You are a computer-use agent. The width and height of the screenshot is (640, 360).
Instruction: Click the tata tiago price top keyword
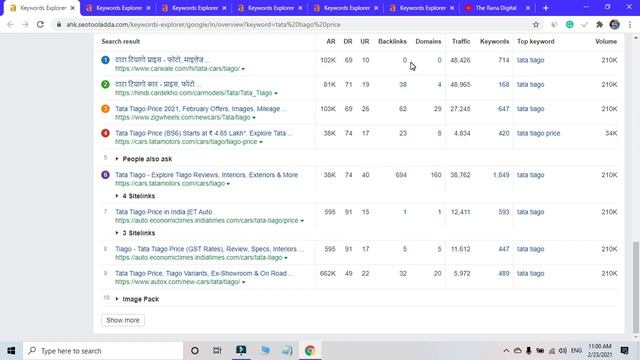[x=538, y=133]
